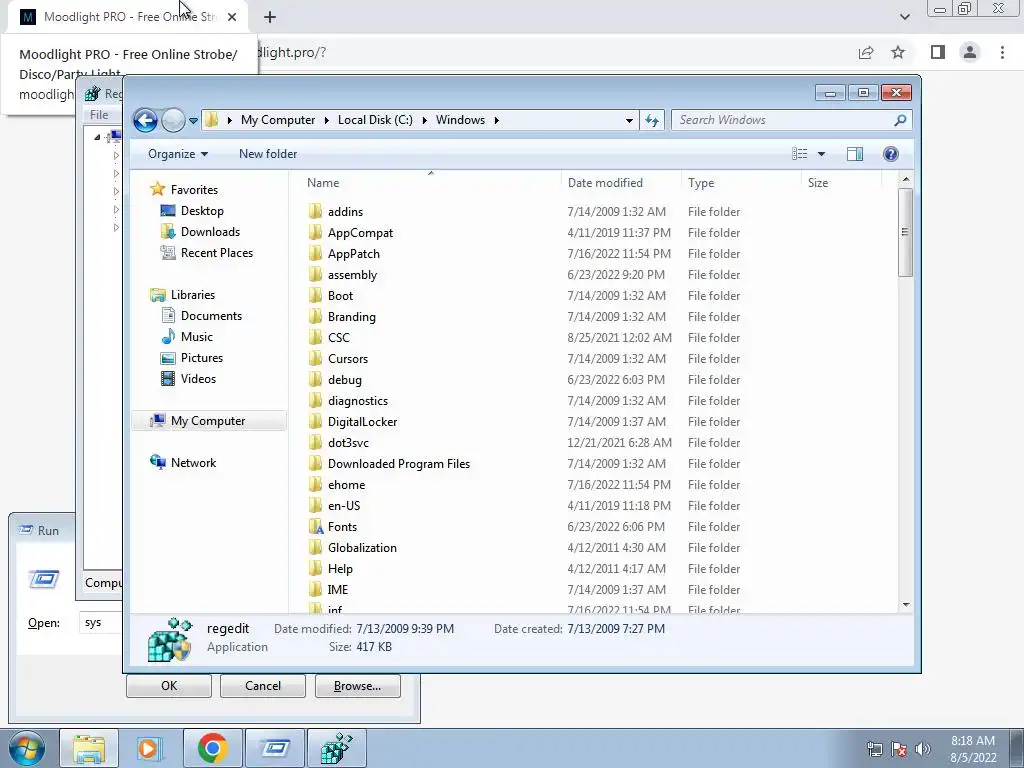The image size is (1024, 768).
Task: Select Libraries in navigation pane
Action: click(x=193, y=295)
